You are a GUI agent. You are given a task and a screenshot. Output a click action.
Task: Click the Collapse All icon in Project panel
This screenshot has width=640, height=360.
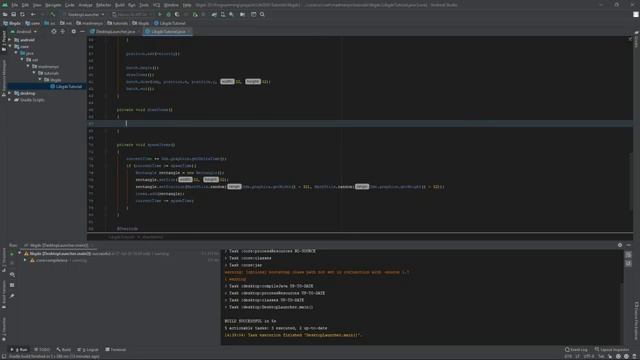pos(62,31)
